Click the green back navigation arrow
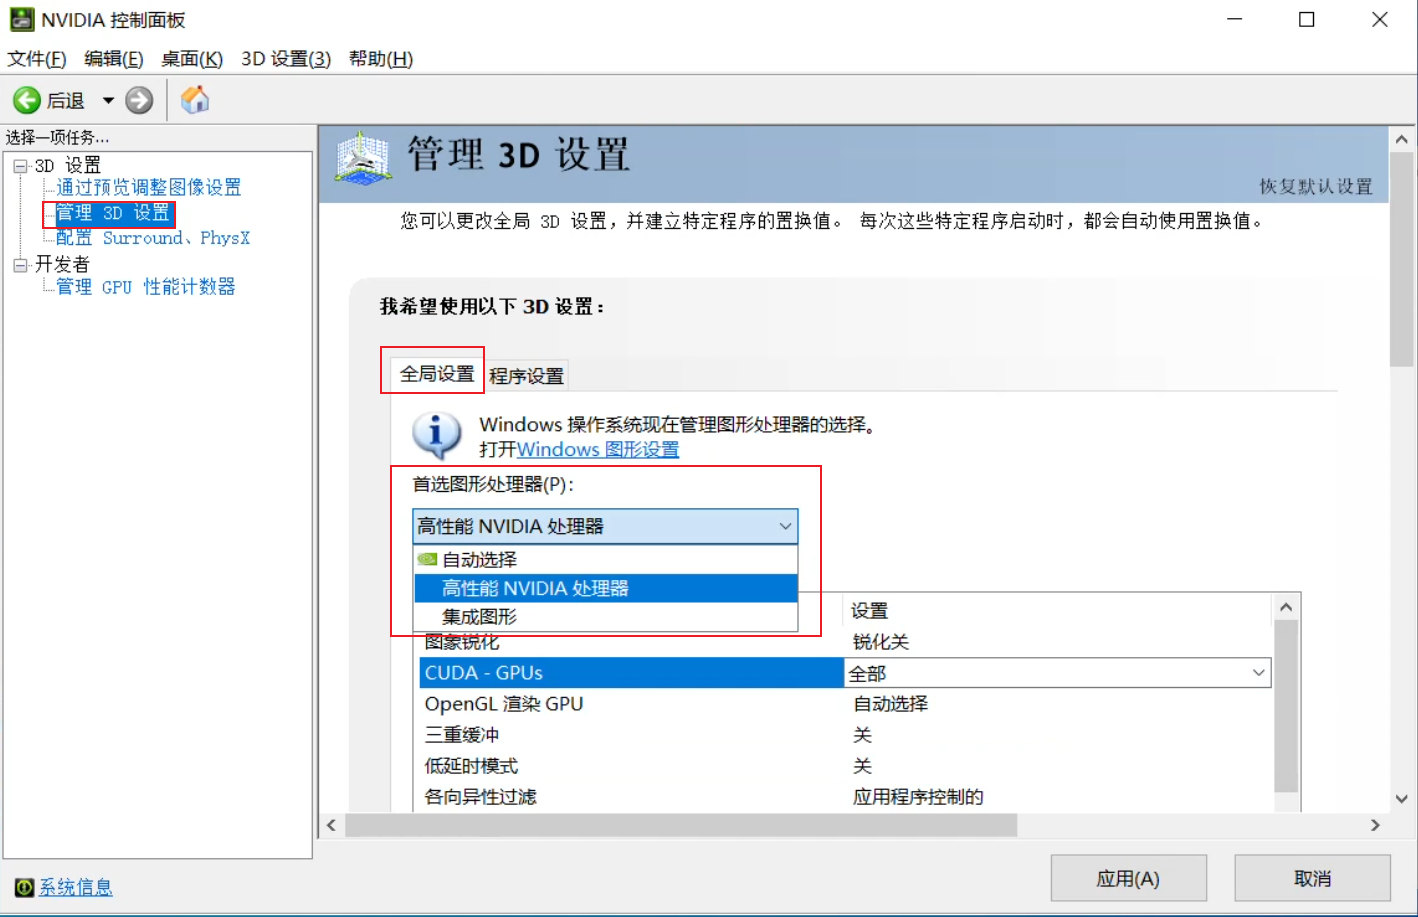The image size is (1418, 917). point(28,99)
